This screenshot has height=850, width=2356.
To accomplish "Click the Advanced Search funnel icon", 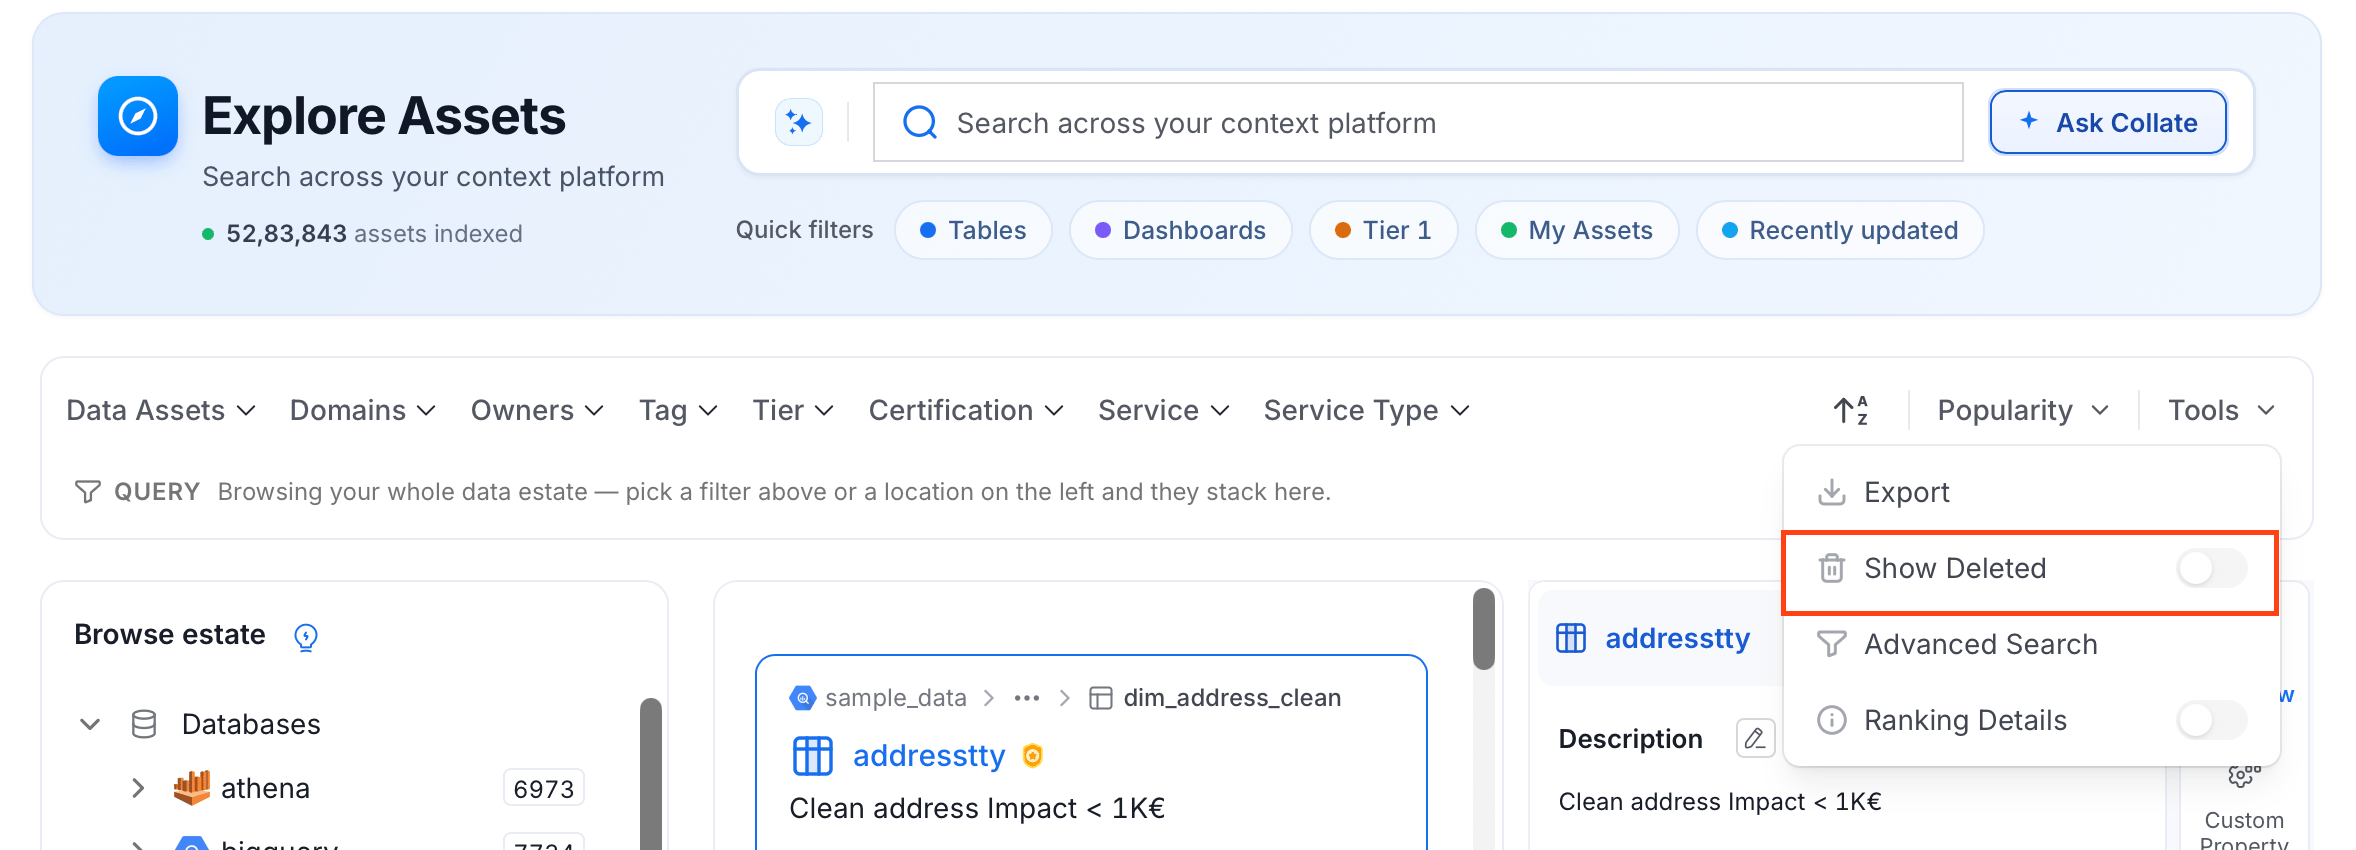I will (1832, 644).
